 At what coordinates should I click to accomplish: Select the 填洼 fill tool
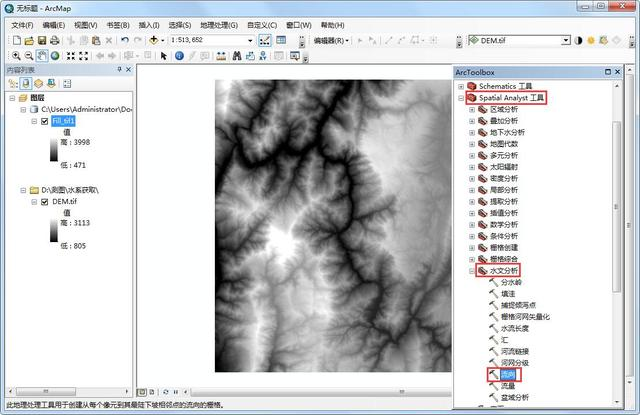508,294
